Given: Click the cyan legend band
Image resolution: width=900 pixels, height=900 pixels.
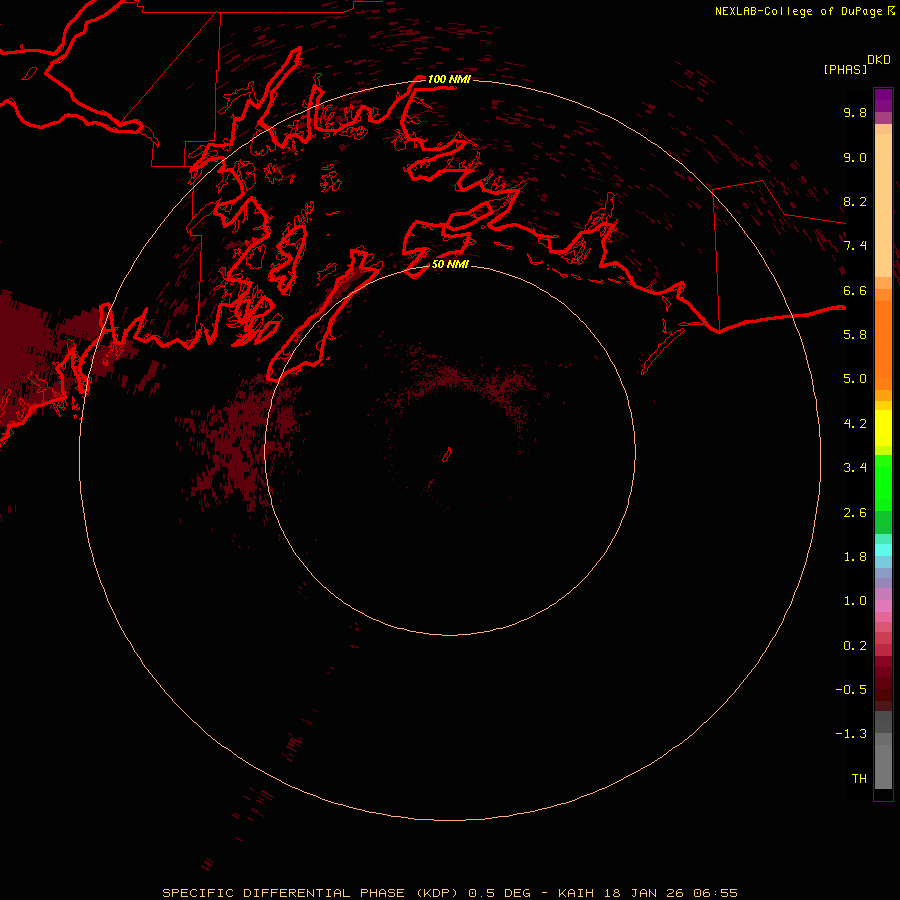Looking at the screenshot, I should (883, 550).
